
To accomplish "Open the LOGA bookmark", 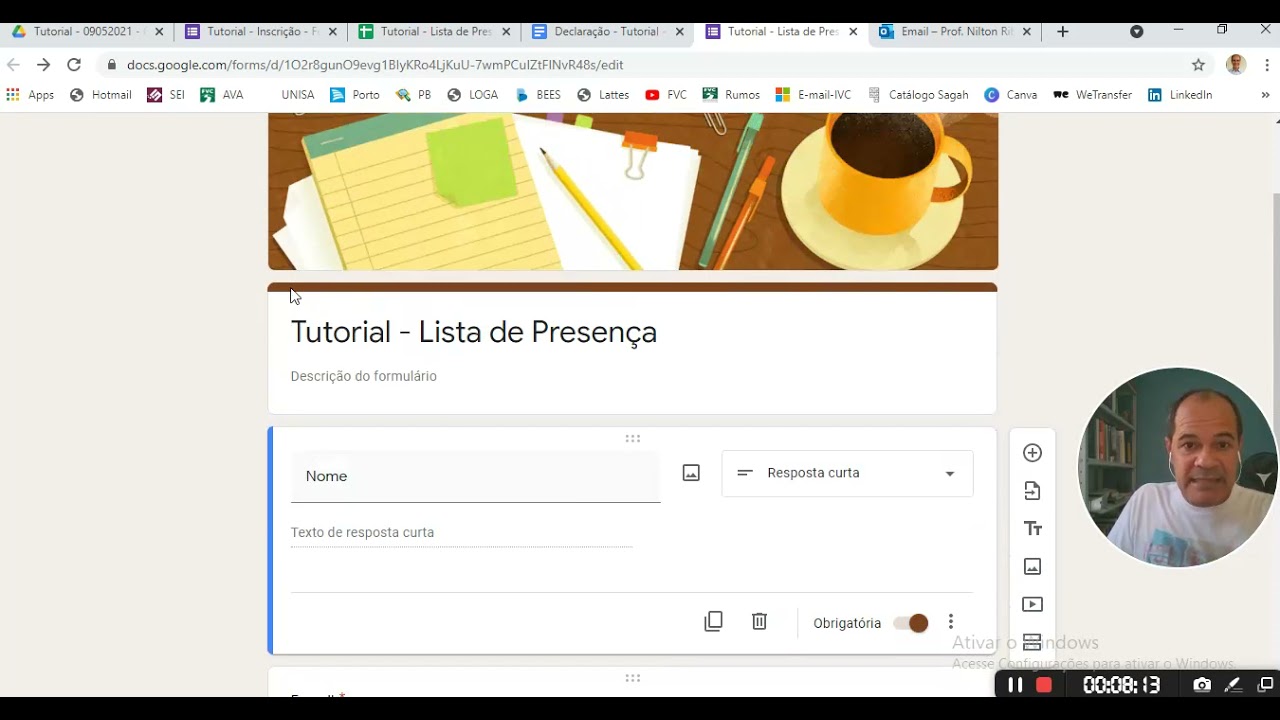I will (x=473, y=95).
